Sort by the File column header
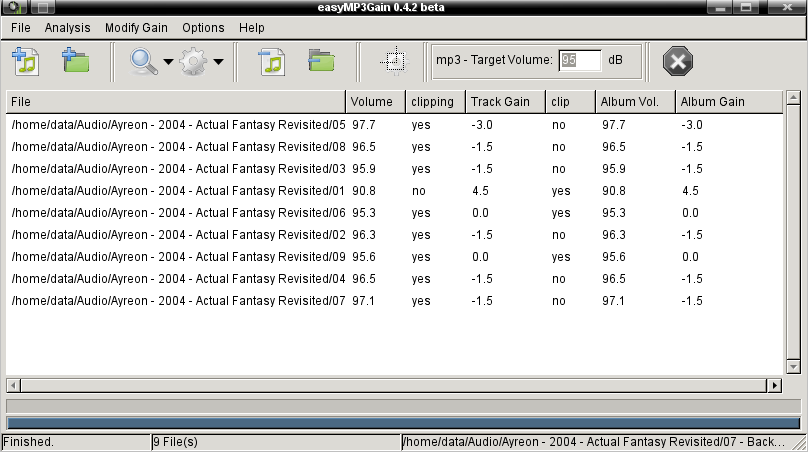Viewport: 808px width, 452px height. 176,102
